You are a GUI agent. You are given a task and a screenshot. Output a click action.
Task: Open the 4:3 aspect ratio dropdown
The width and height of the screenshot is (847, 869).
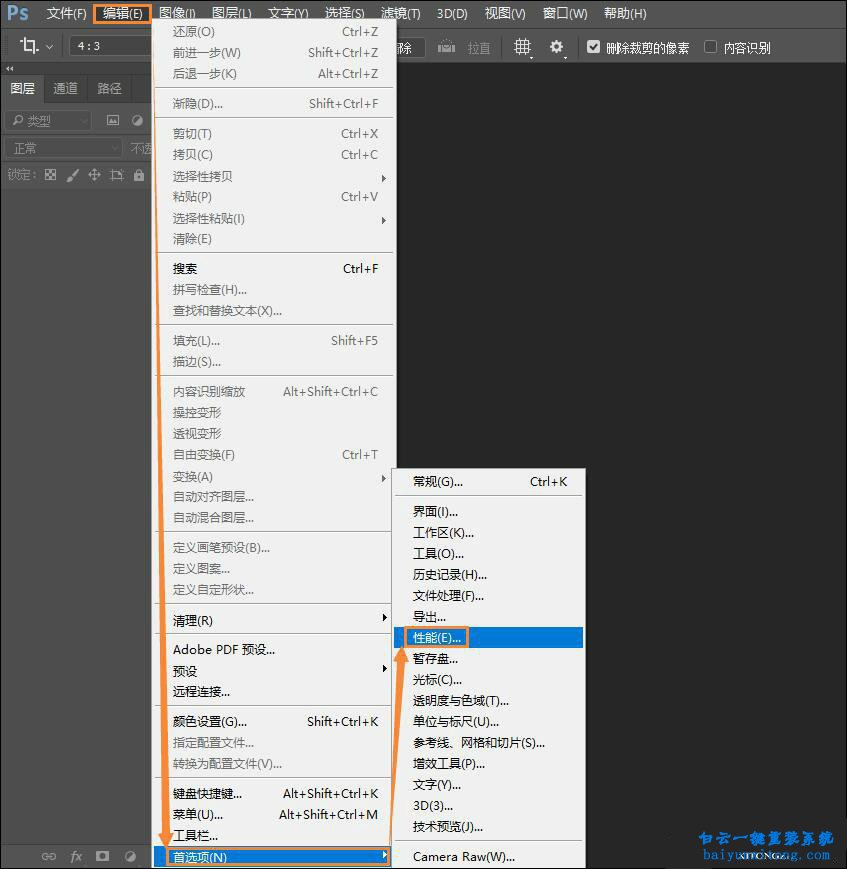[108, 45]
